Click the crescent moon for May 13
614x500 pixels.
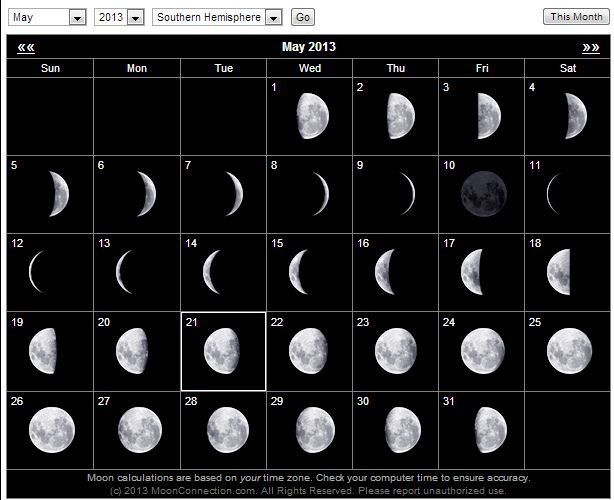pos(125,272)
